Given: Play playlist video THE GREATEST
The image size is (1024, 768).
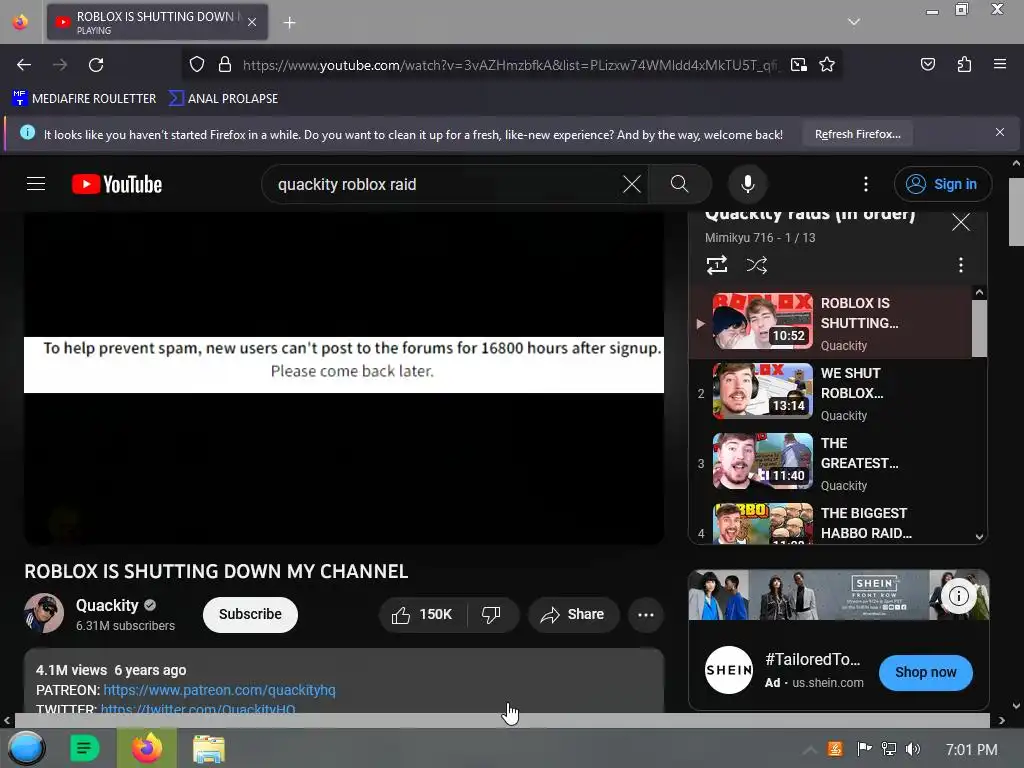Looking at the screenshot, I should 831,463.
